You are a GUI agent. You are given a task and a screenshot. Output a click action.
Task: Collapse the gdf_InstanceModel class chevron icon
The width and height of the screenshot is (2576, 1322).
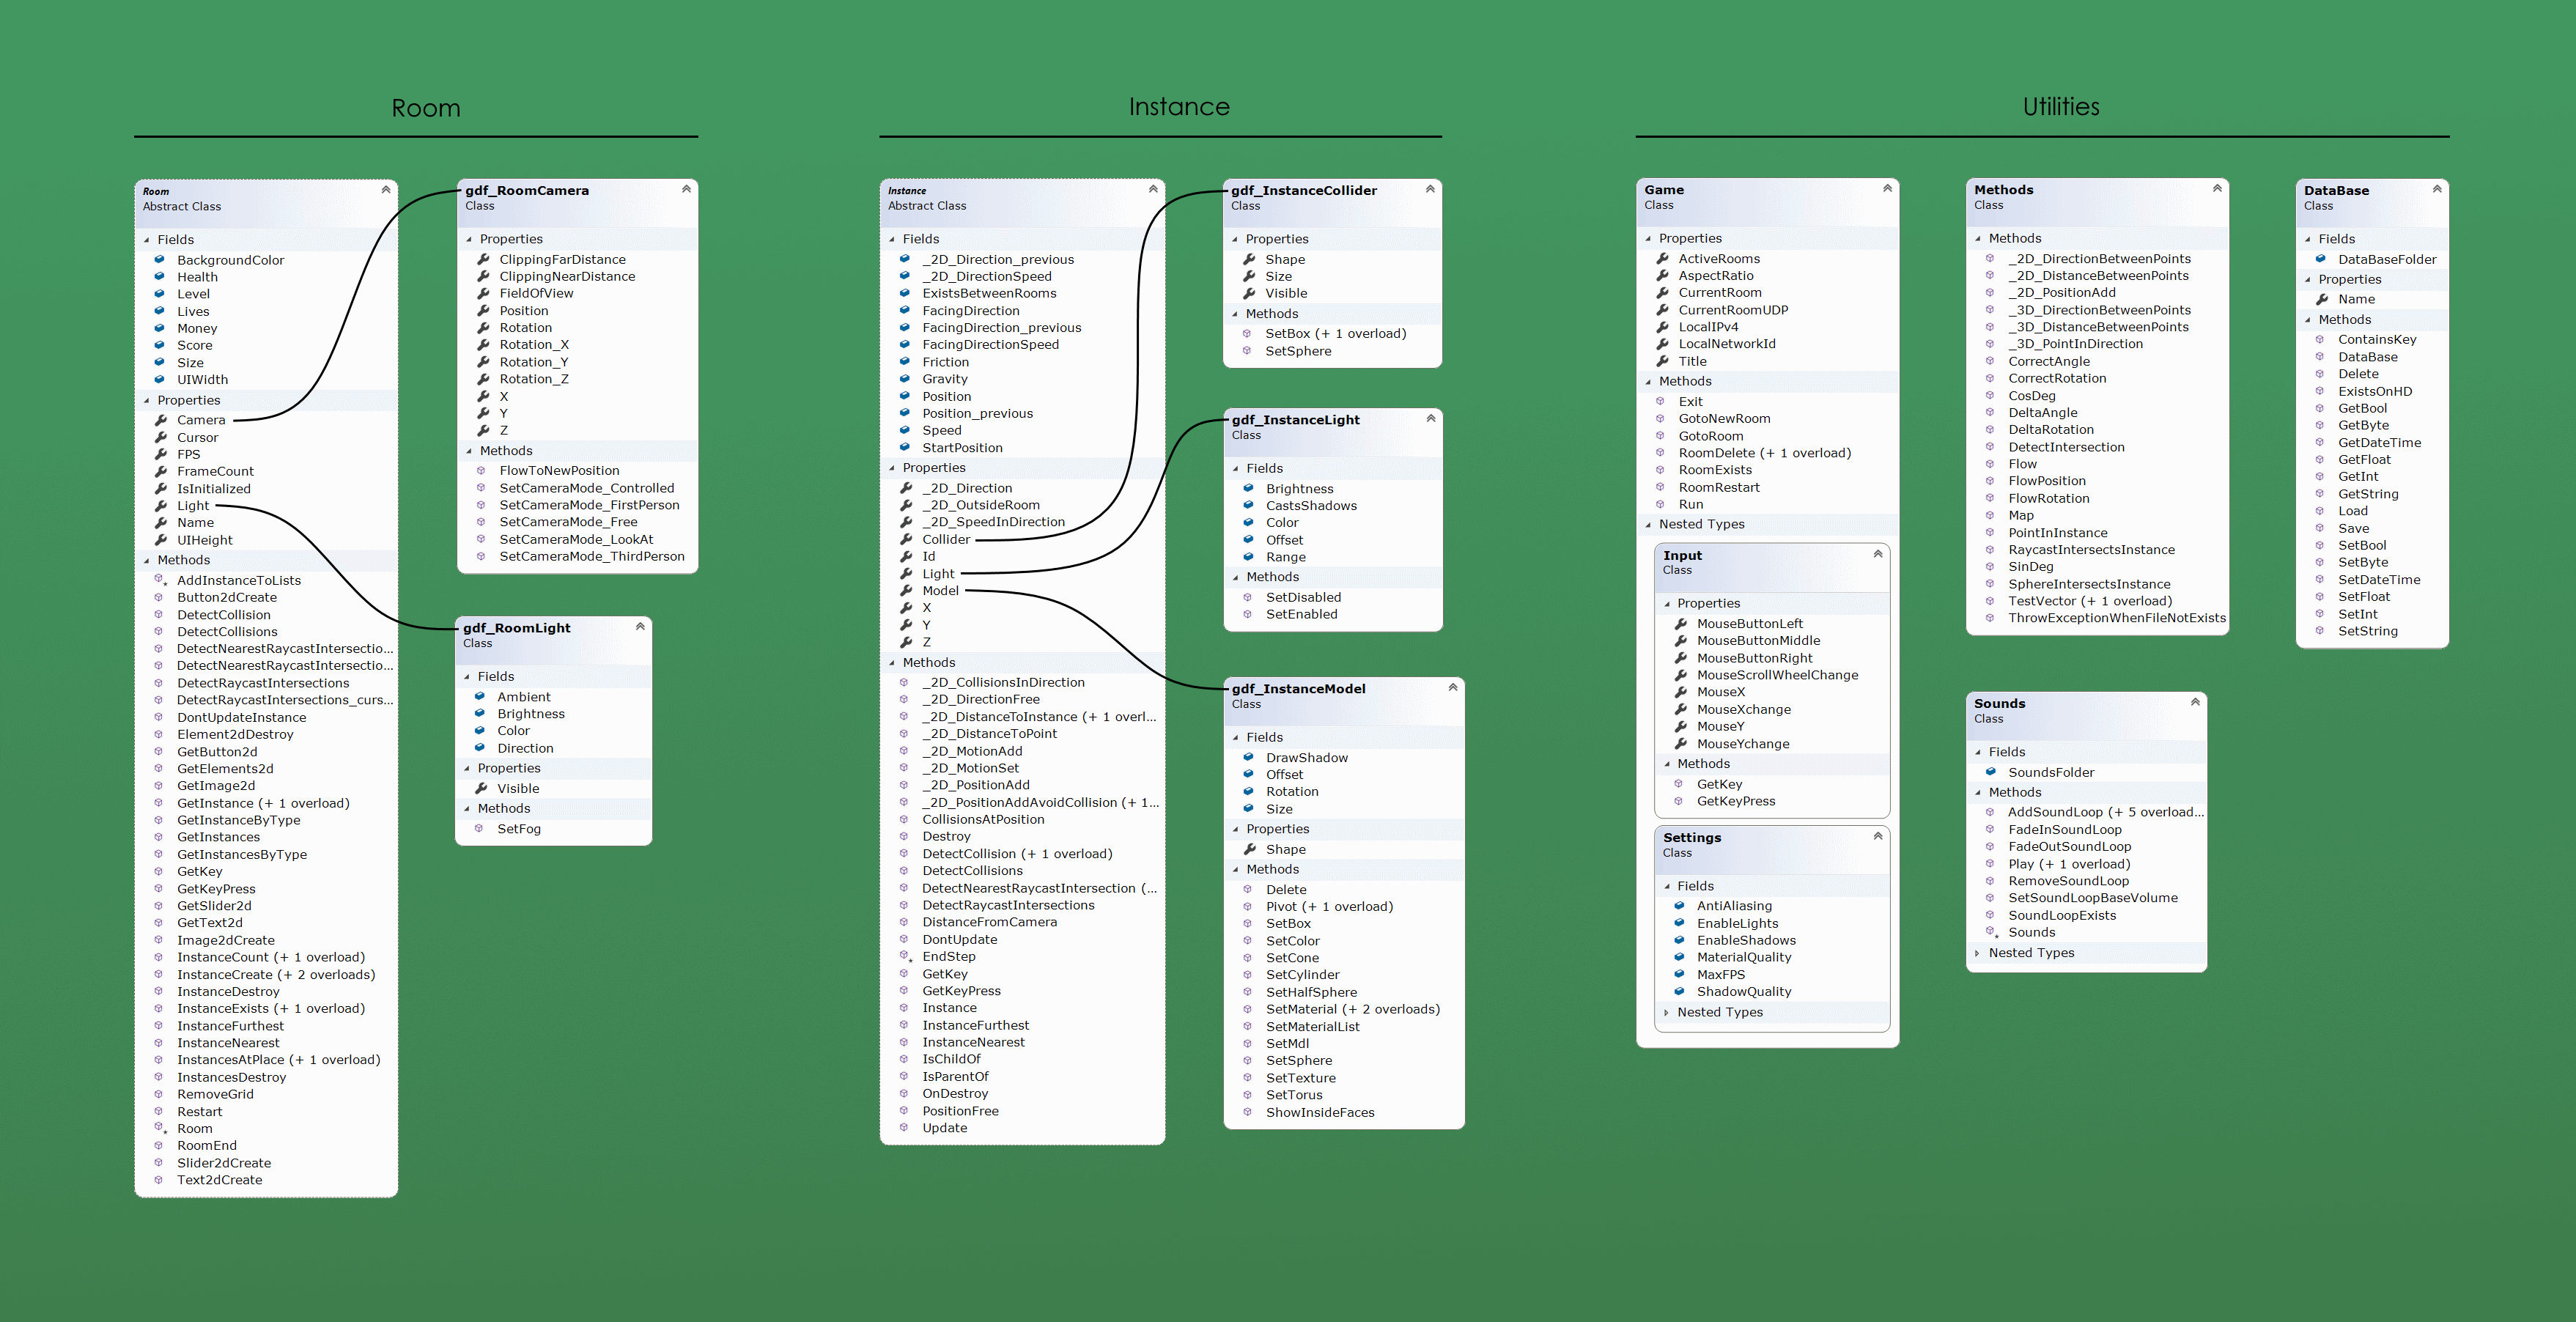tap(1452, 687)
